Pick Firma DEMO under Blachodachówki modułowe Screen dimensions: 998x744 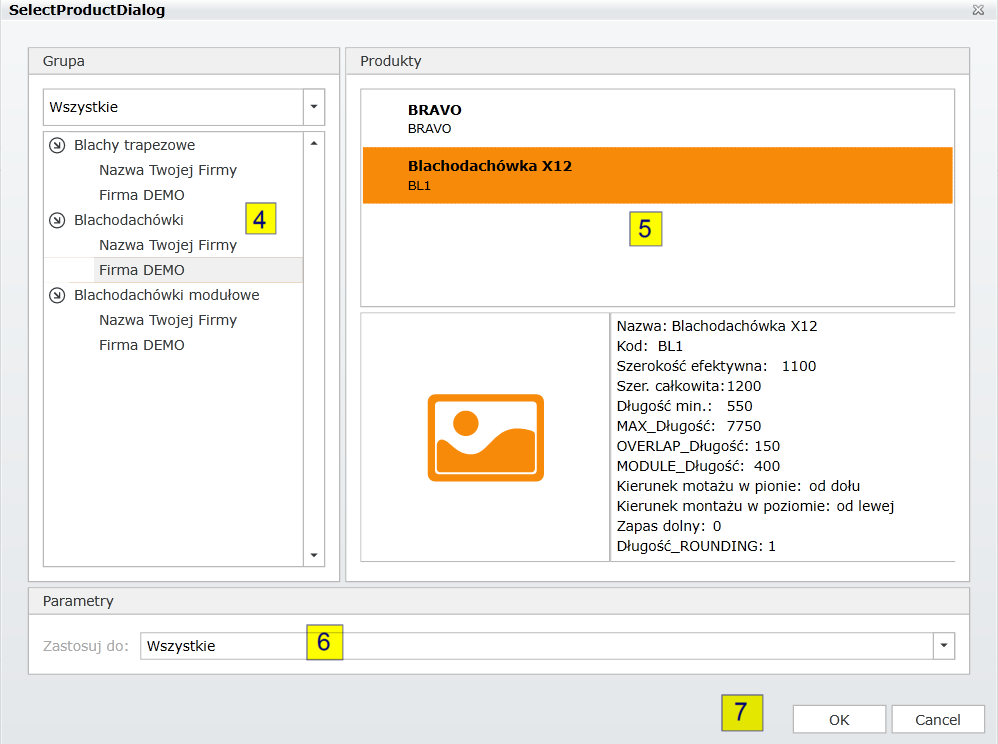[x=142, y=345]
